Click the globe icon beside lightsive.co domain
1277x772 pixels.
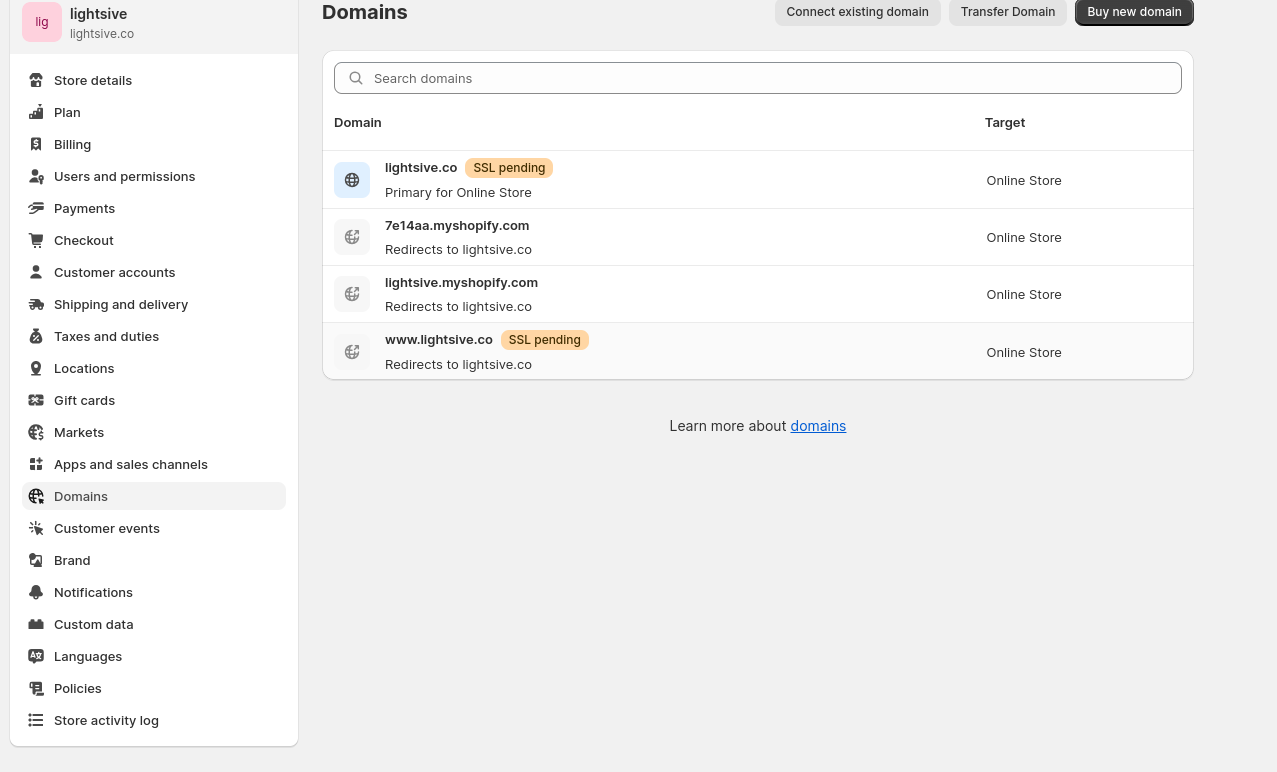[x=352, y=180]
